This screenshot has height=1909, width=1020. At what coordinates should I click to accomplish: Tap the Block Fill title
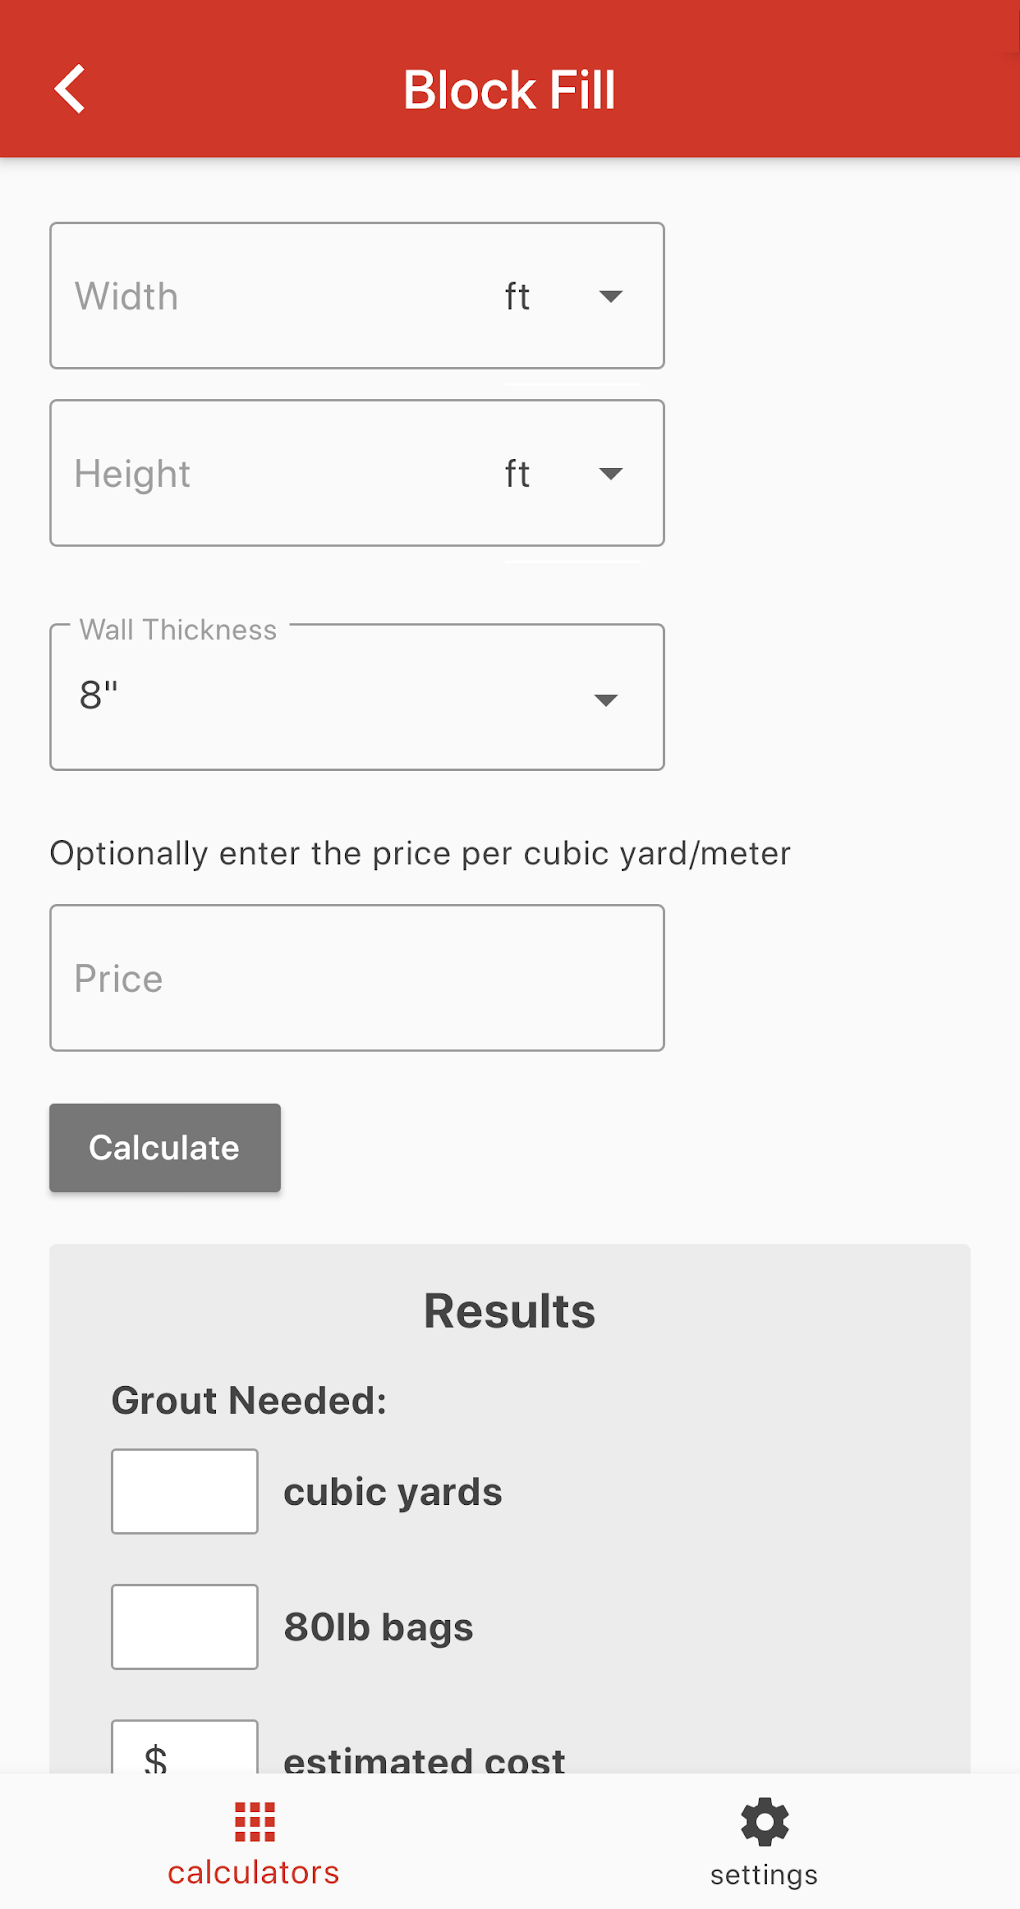[509, 89]
